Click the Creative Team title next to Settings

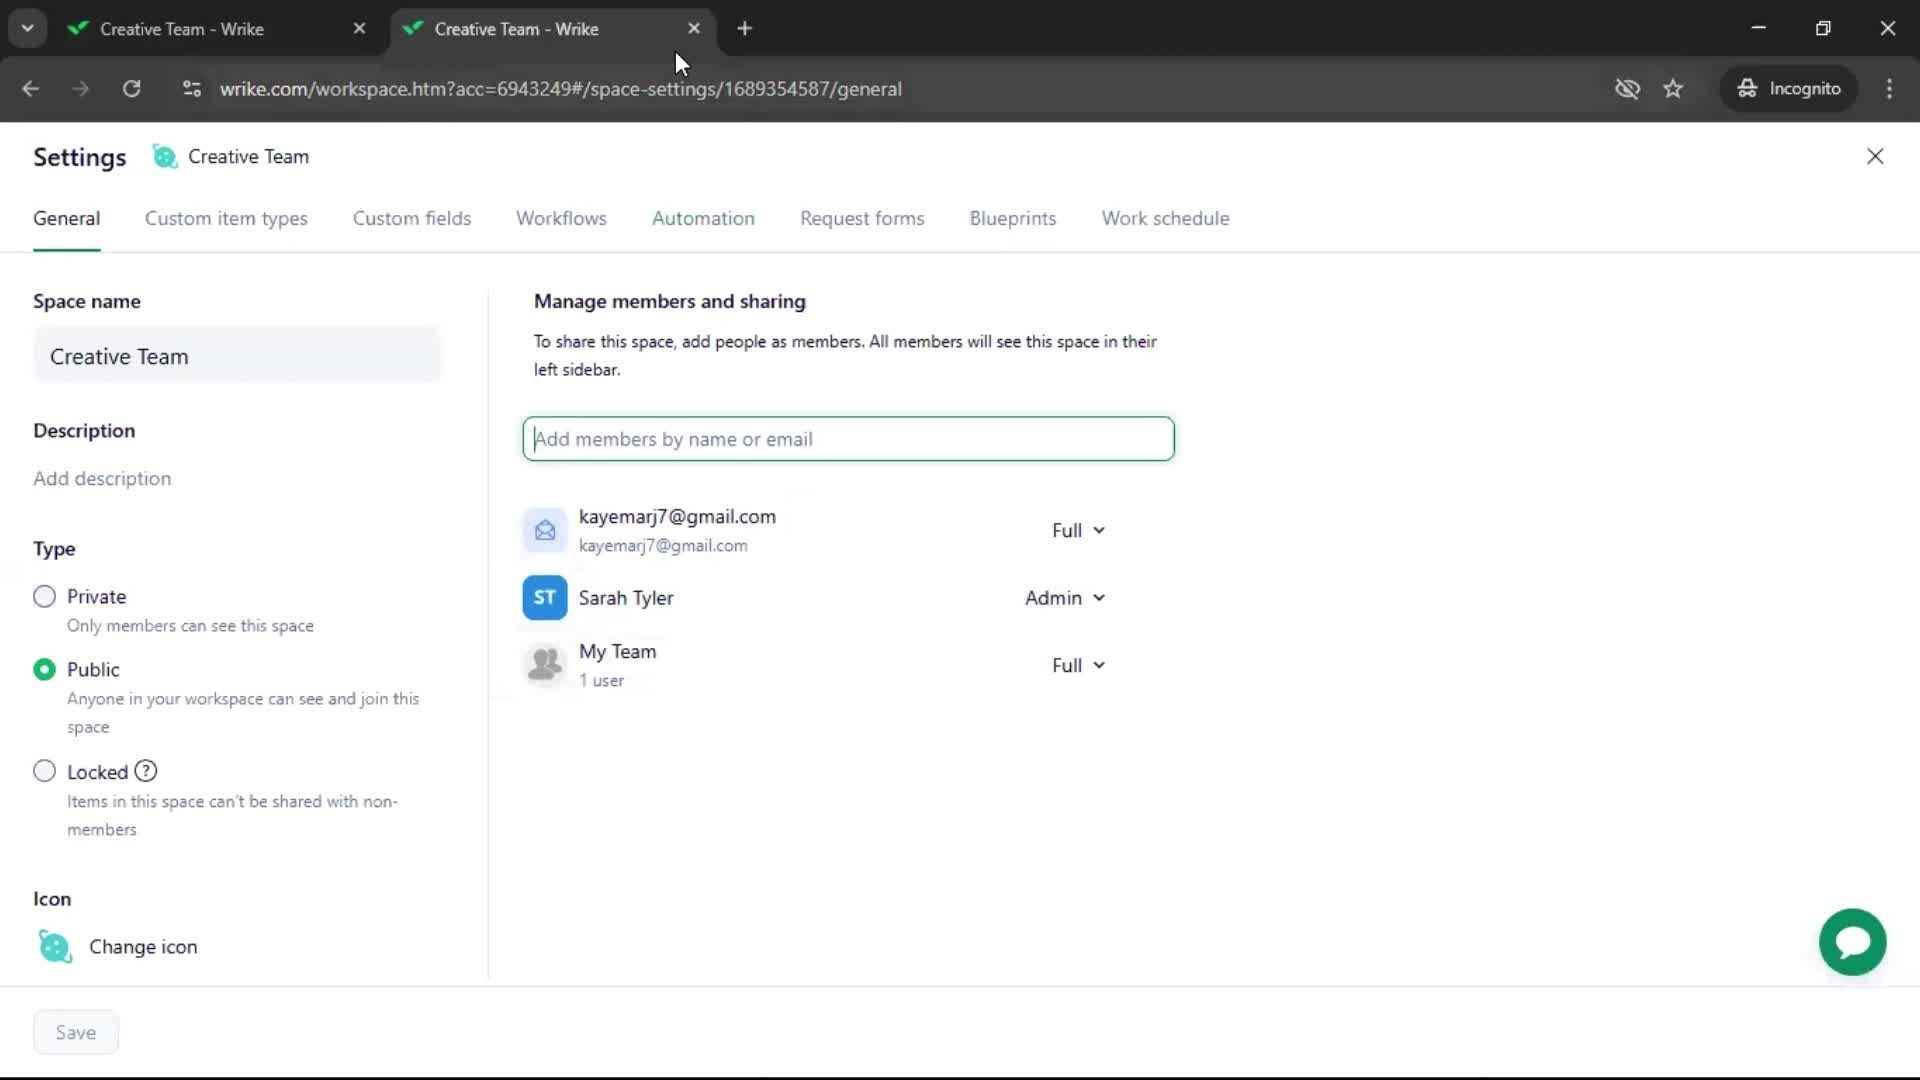(248, 157)
